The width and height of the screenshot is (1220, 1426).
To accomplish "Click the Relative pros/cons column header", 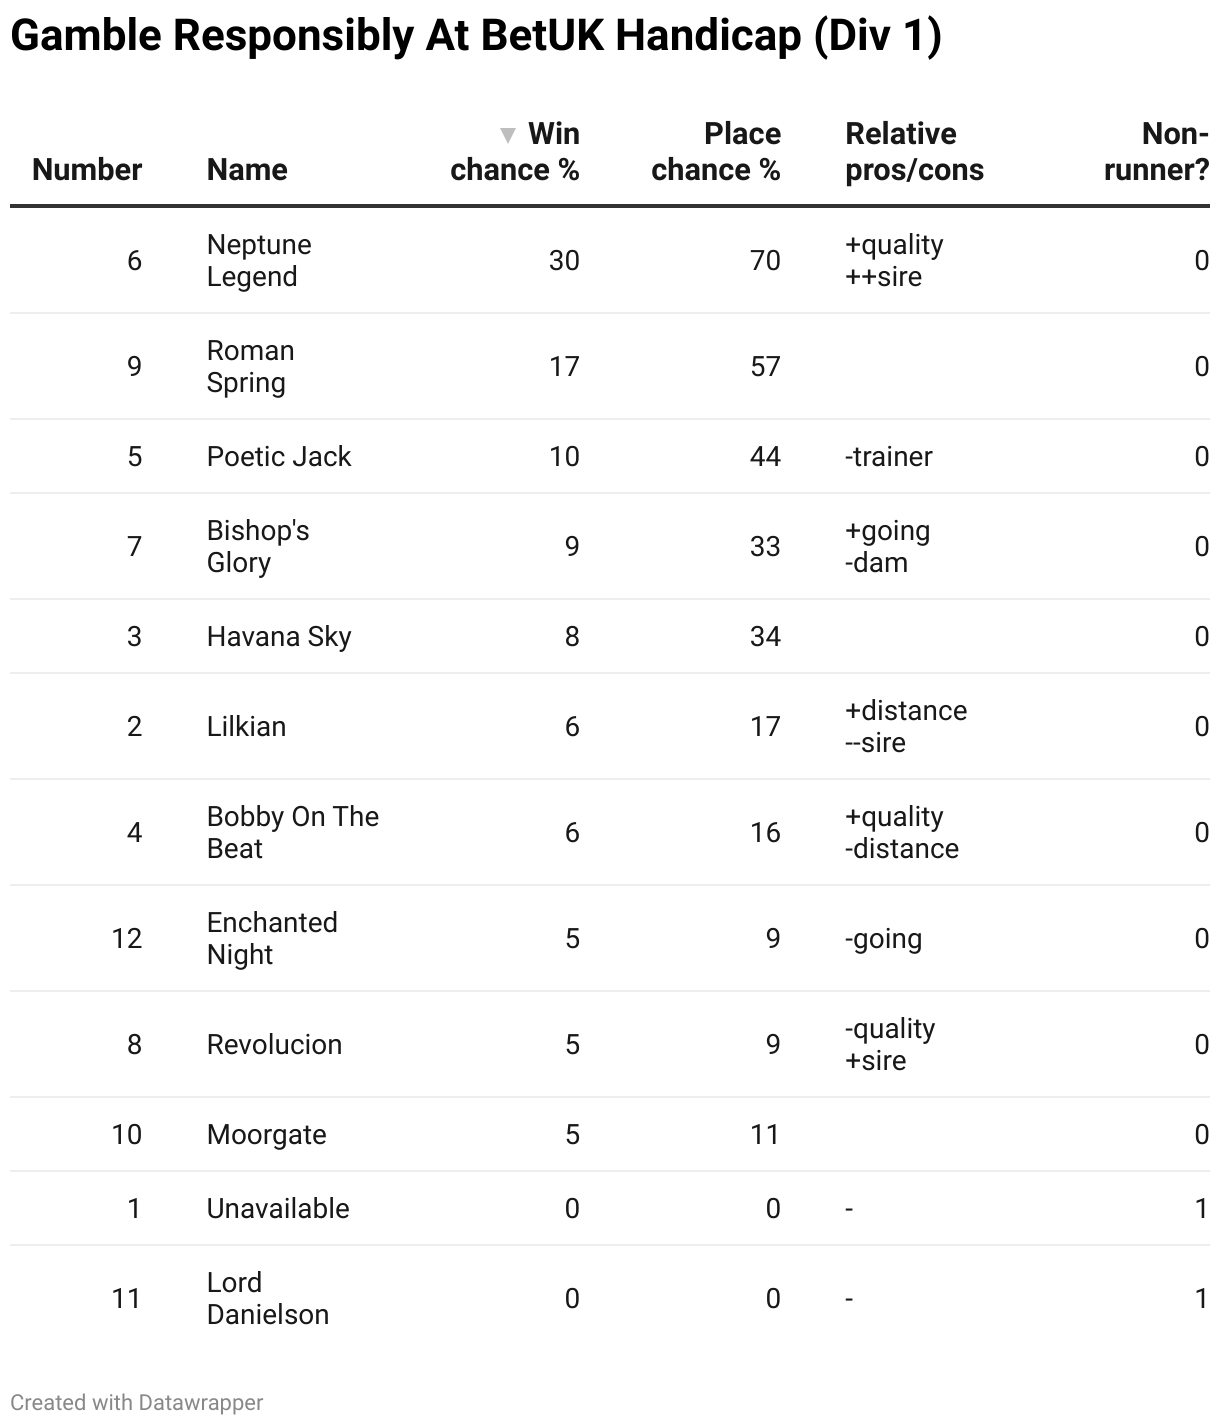I will pyautogui.click(x=914, y=152).
